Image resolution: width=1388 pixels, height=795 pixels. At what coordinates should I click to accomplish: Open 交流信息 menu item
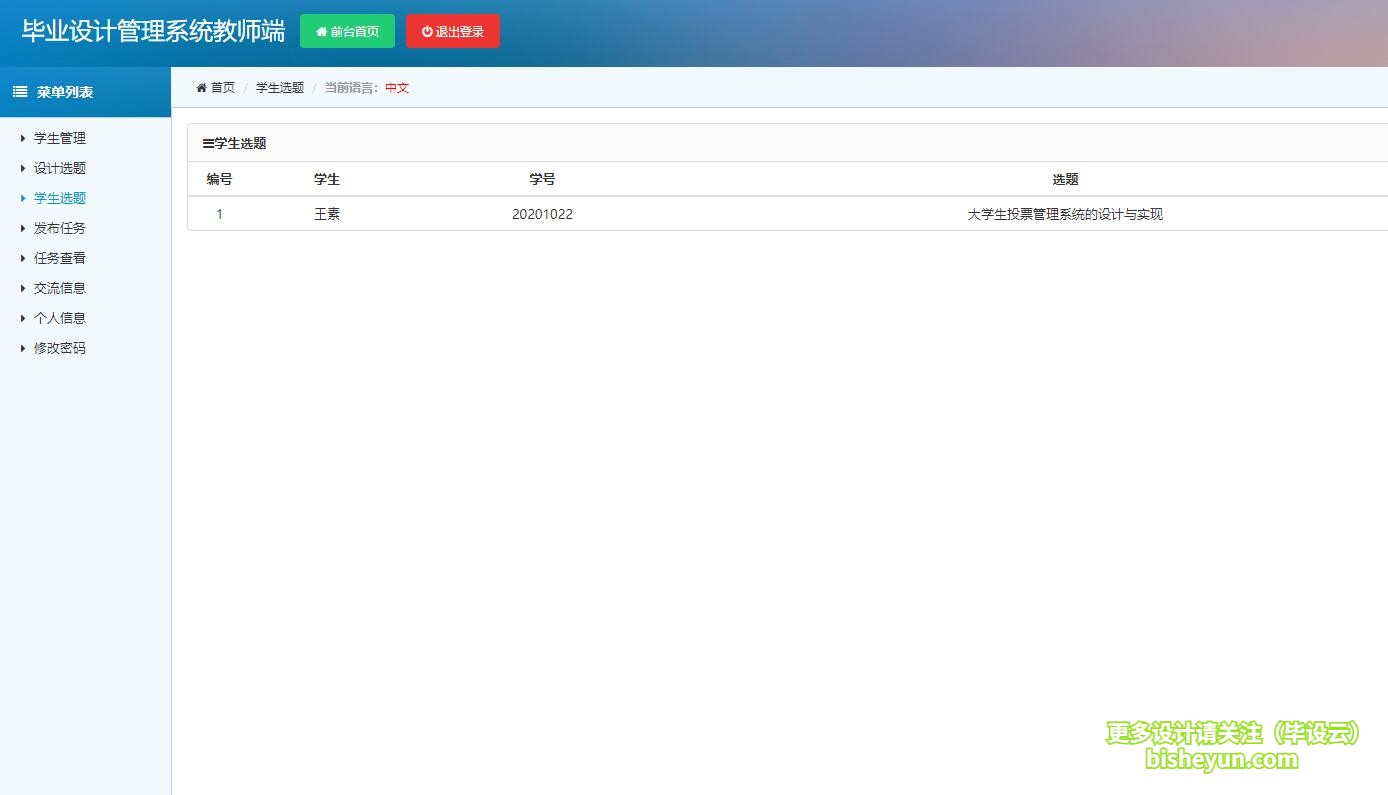coord(60,288)
